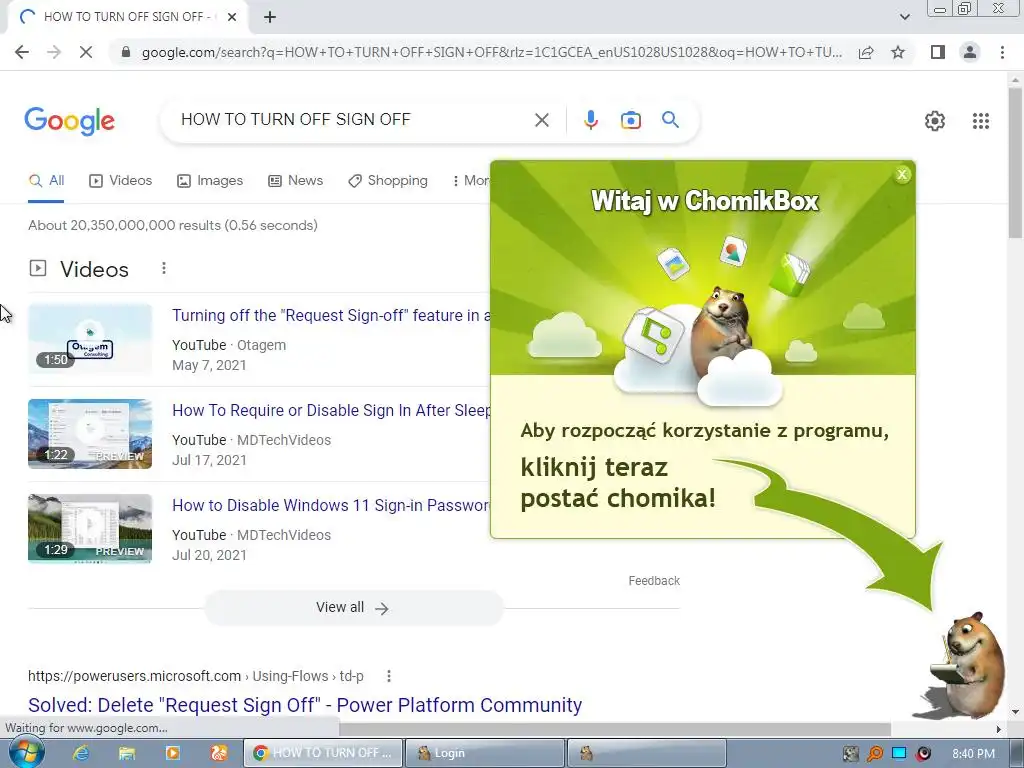Open How To Require or Disable Sign In video

331,411
